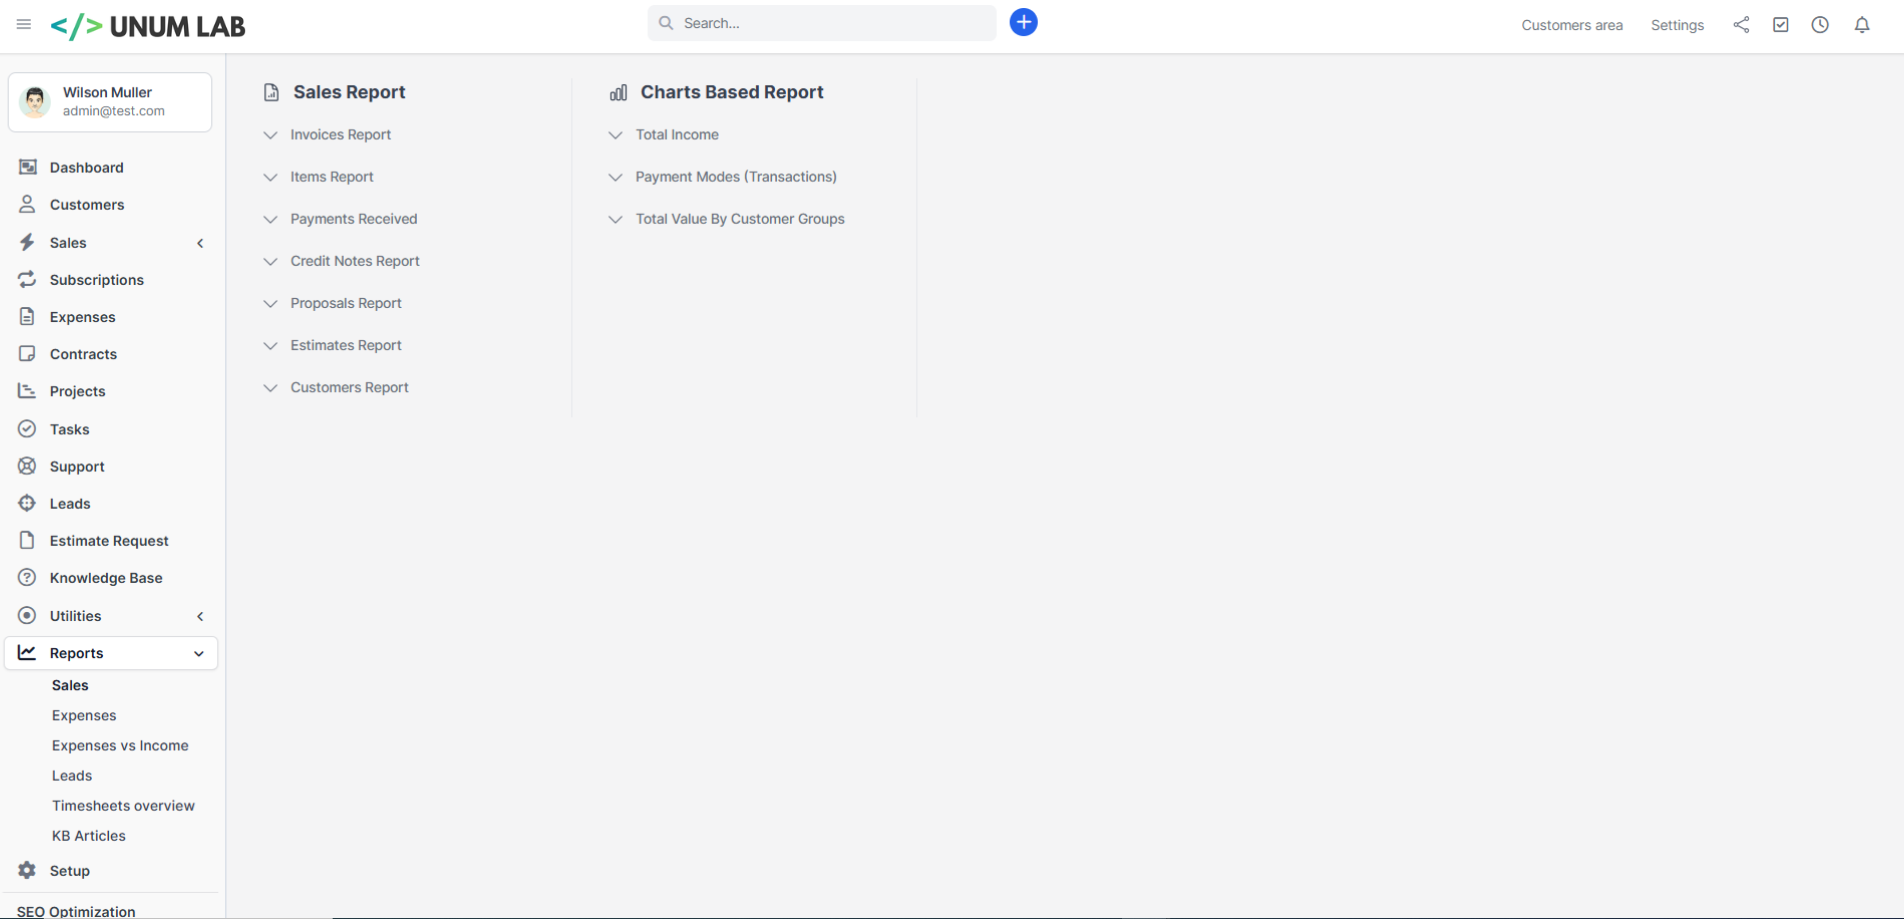The image size is (1904, 919).
Task: Click the Search input field
Action: (x=822, y=23)
